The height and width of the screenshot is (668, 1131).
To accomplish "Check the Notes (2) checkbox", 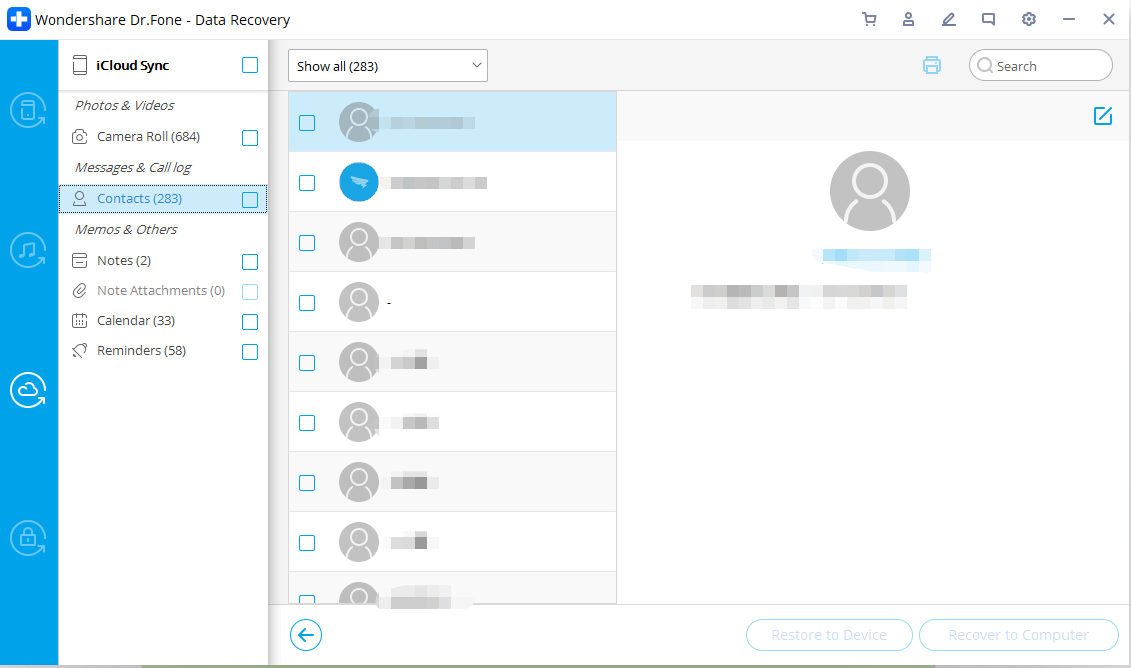I will (250, 262).
